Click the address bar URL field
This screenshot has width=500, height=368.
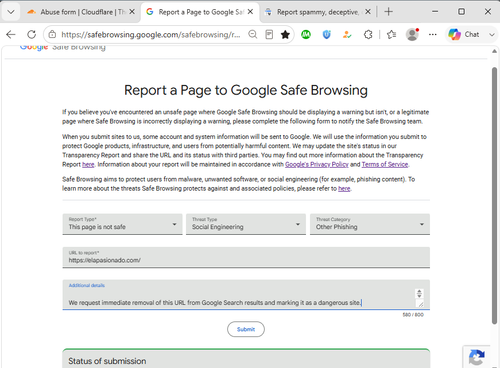pyautogui.click(x=151, y=34)
